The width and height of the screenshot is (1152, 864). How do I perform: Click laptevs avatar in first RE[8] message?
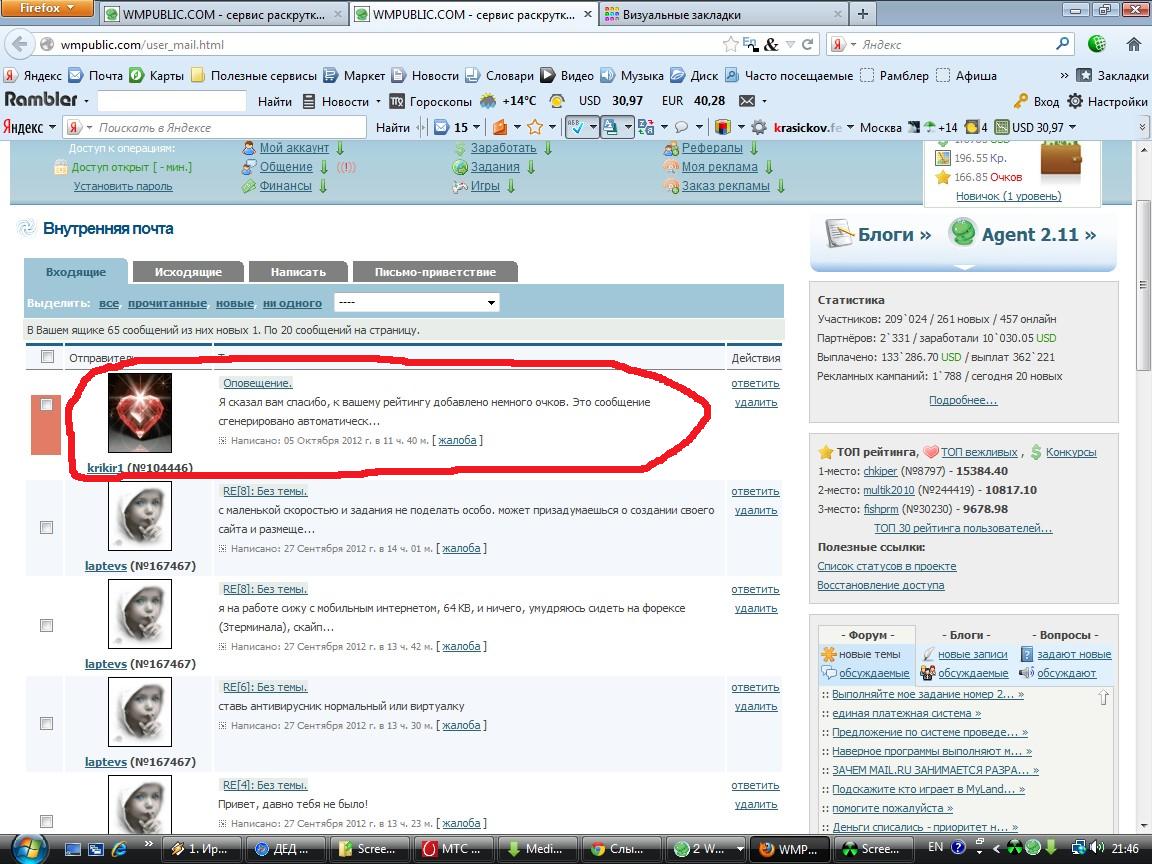tap(140, 516)
